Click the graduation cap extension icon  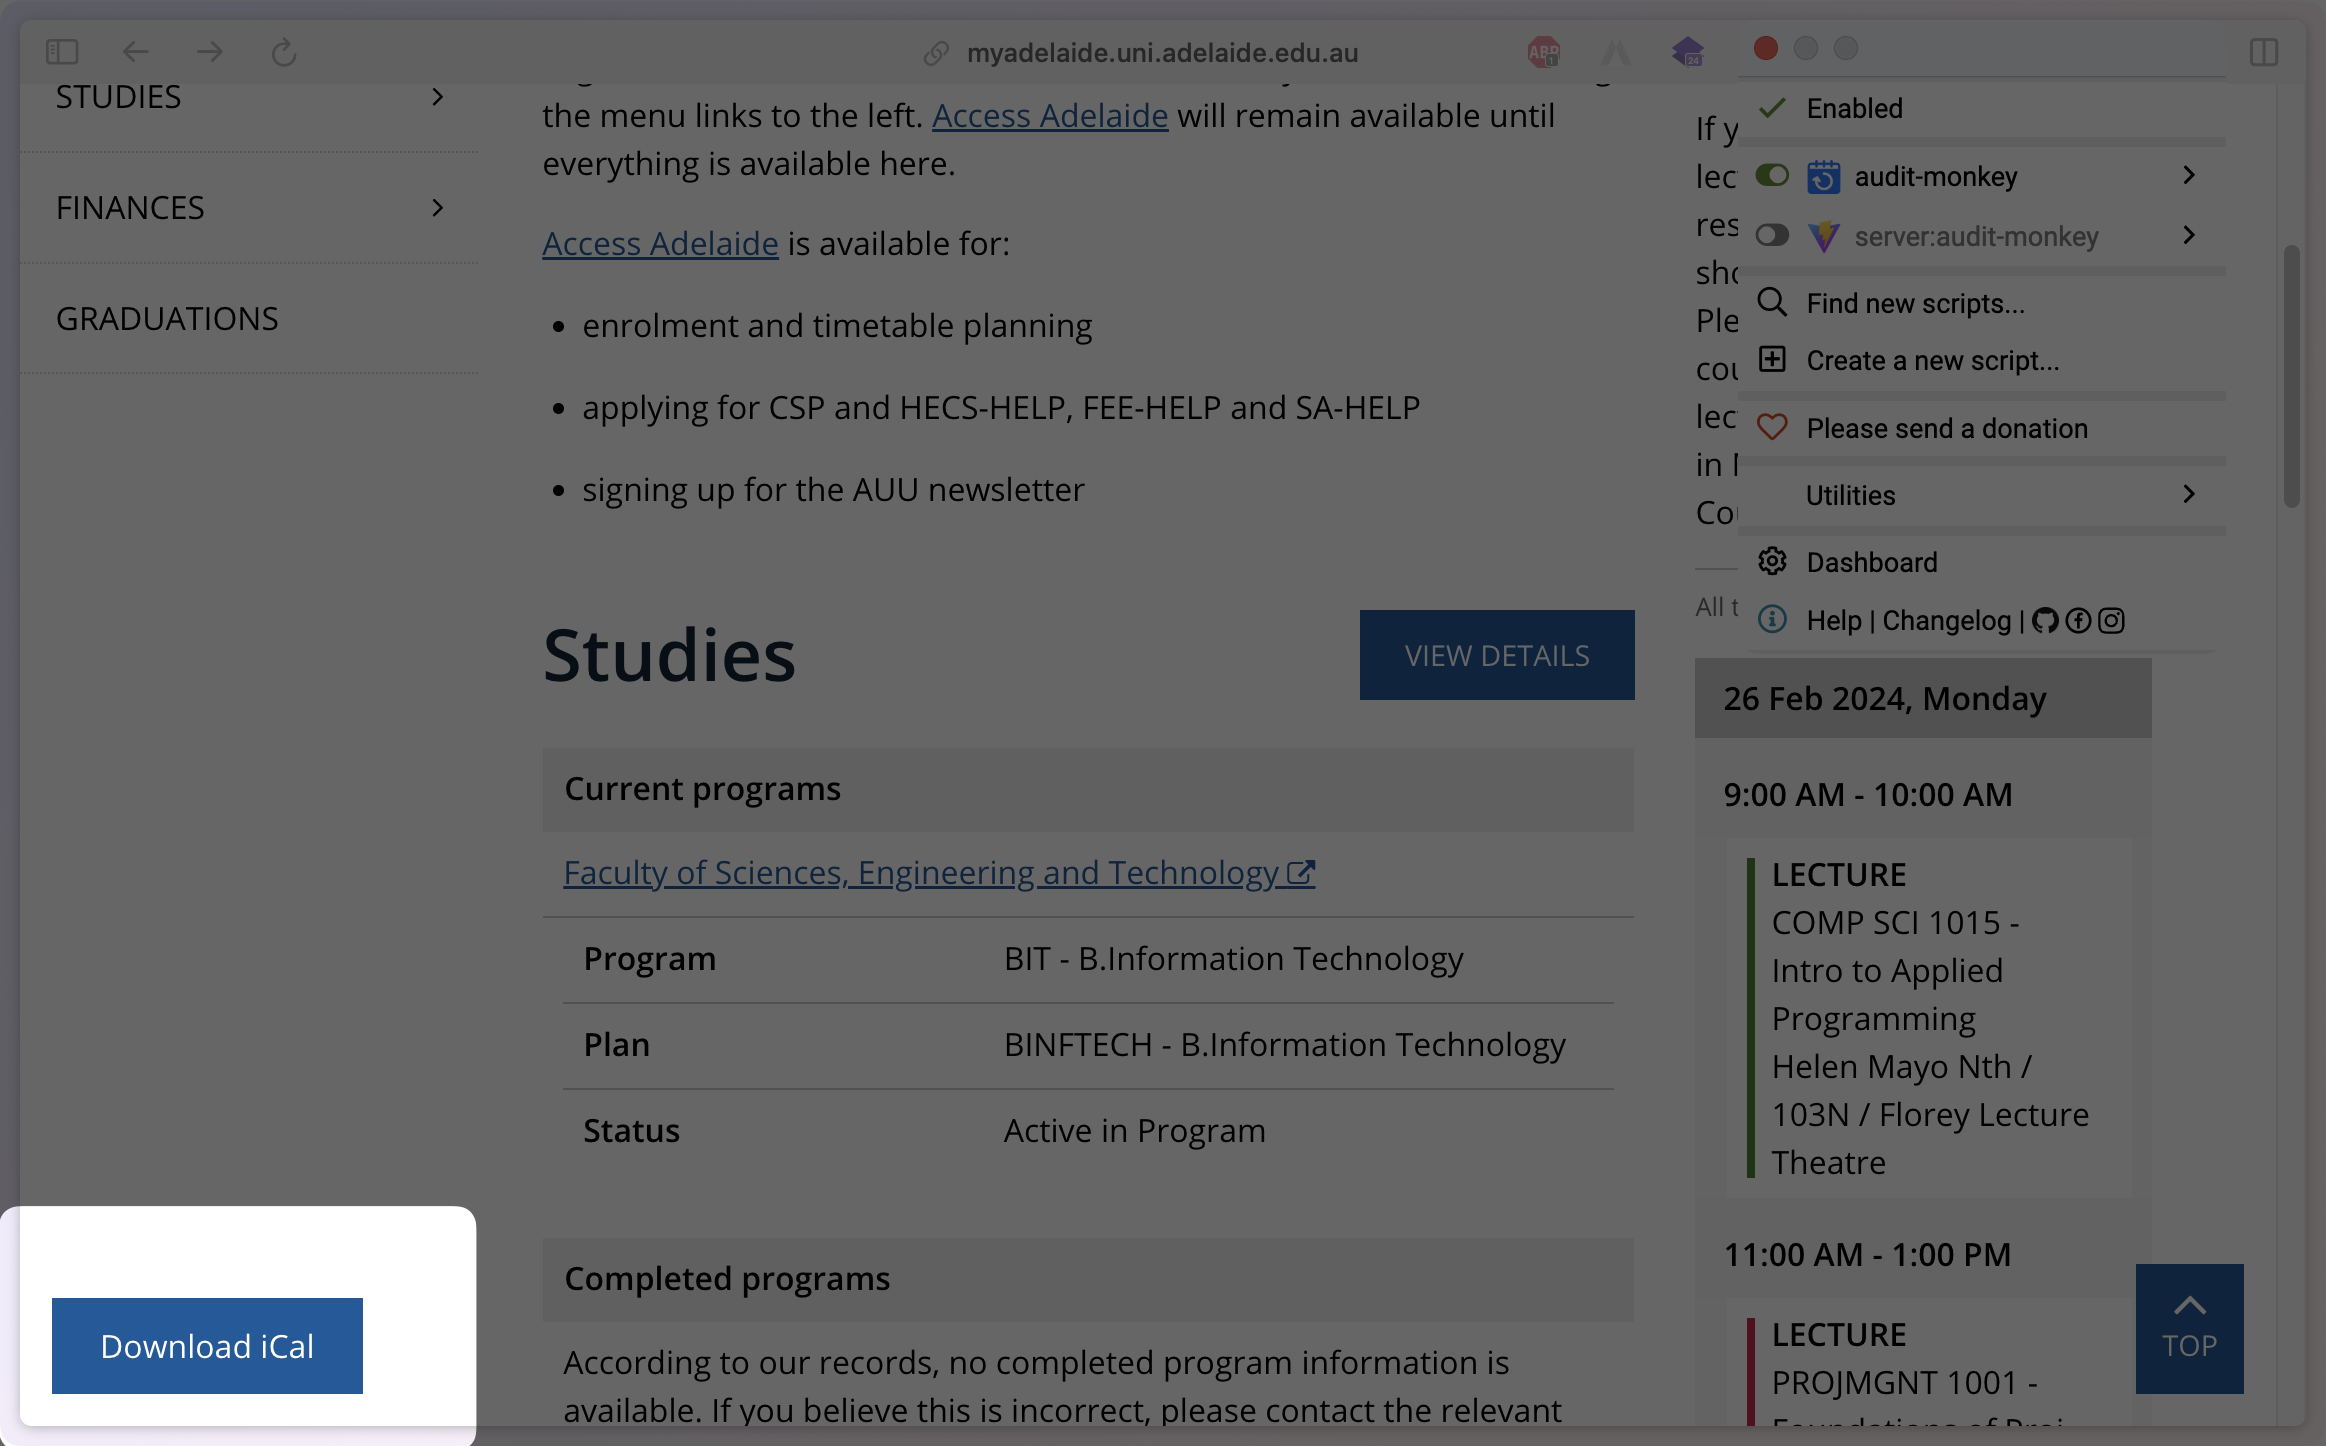point(1687,52)
